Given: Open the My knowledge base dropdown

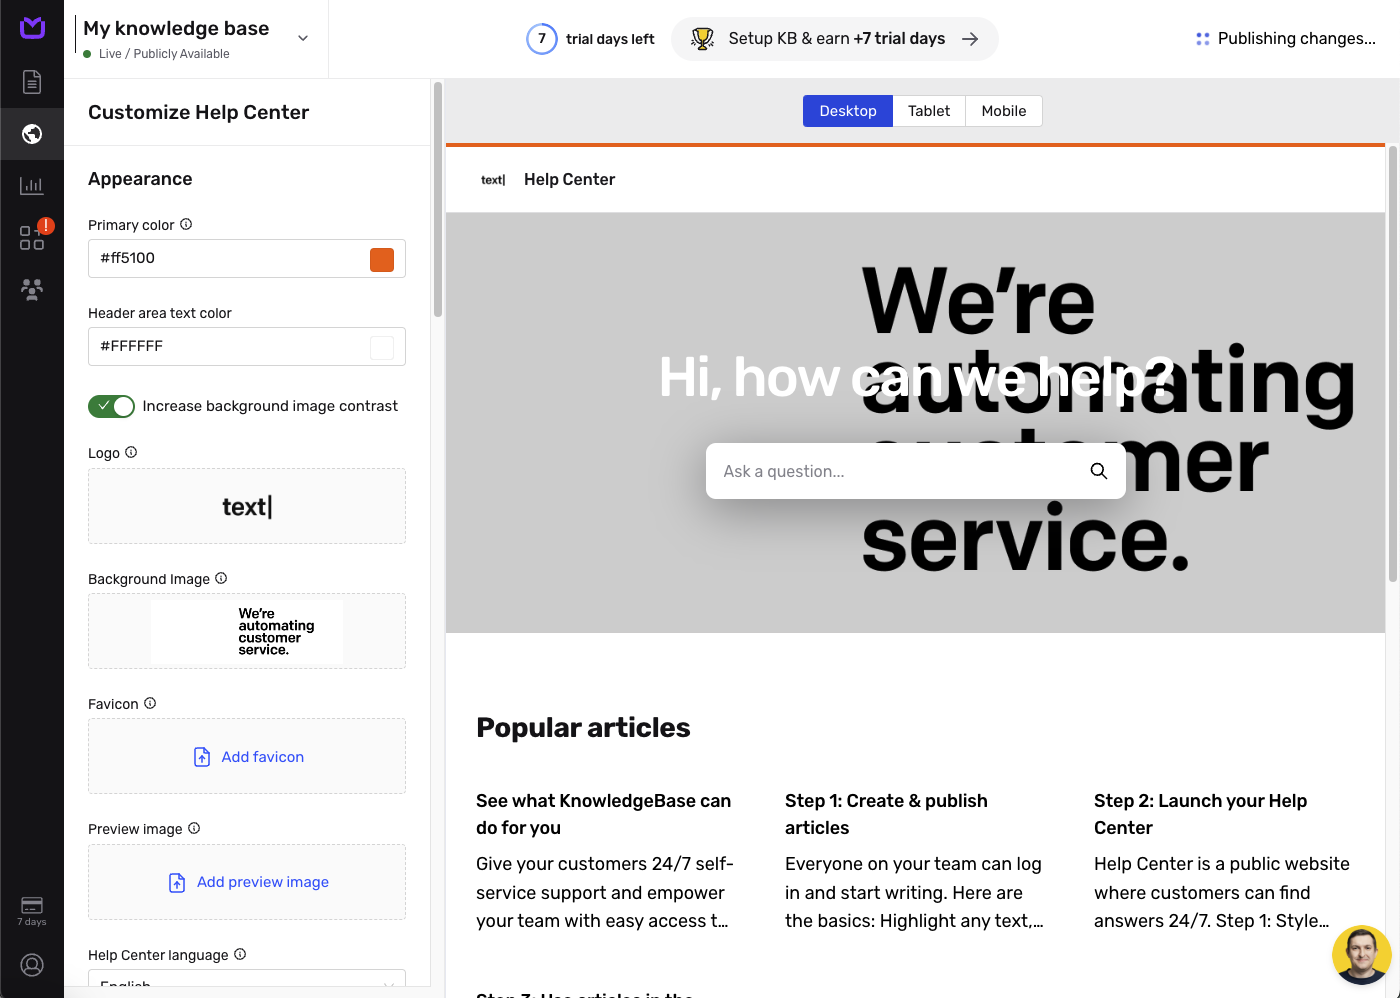Looking at the screenshot, I should pos(302,36).
